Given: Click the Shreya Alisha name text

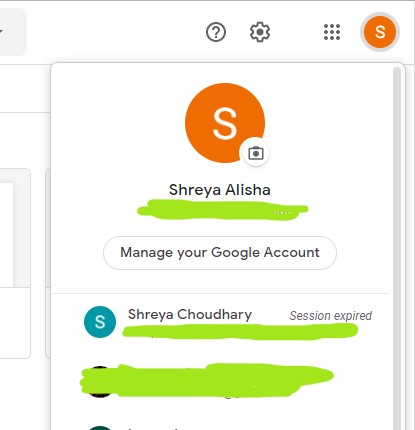Looking at the screenshot, I should (220, 190).
